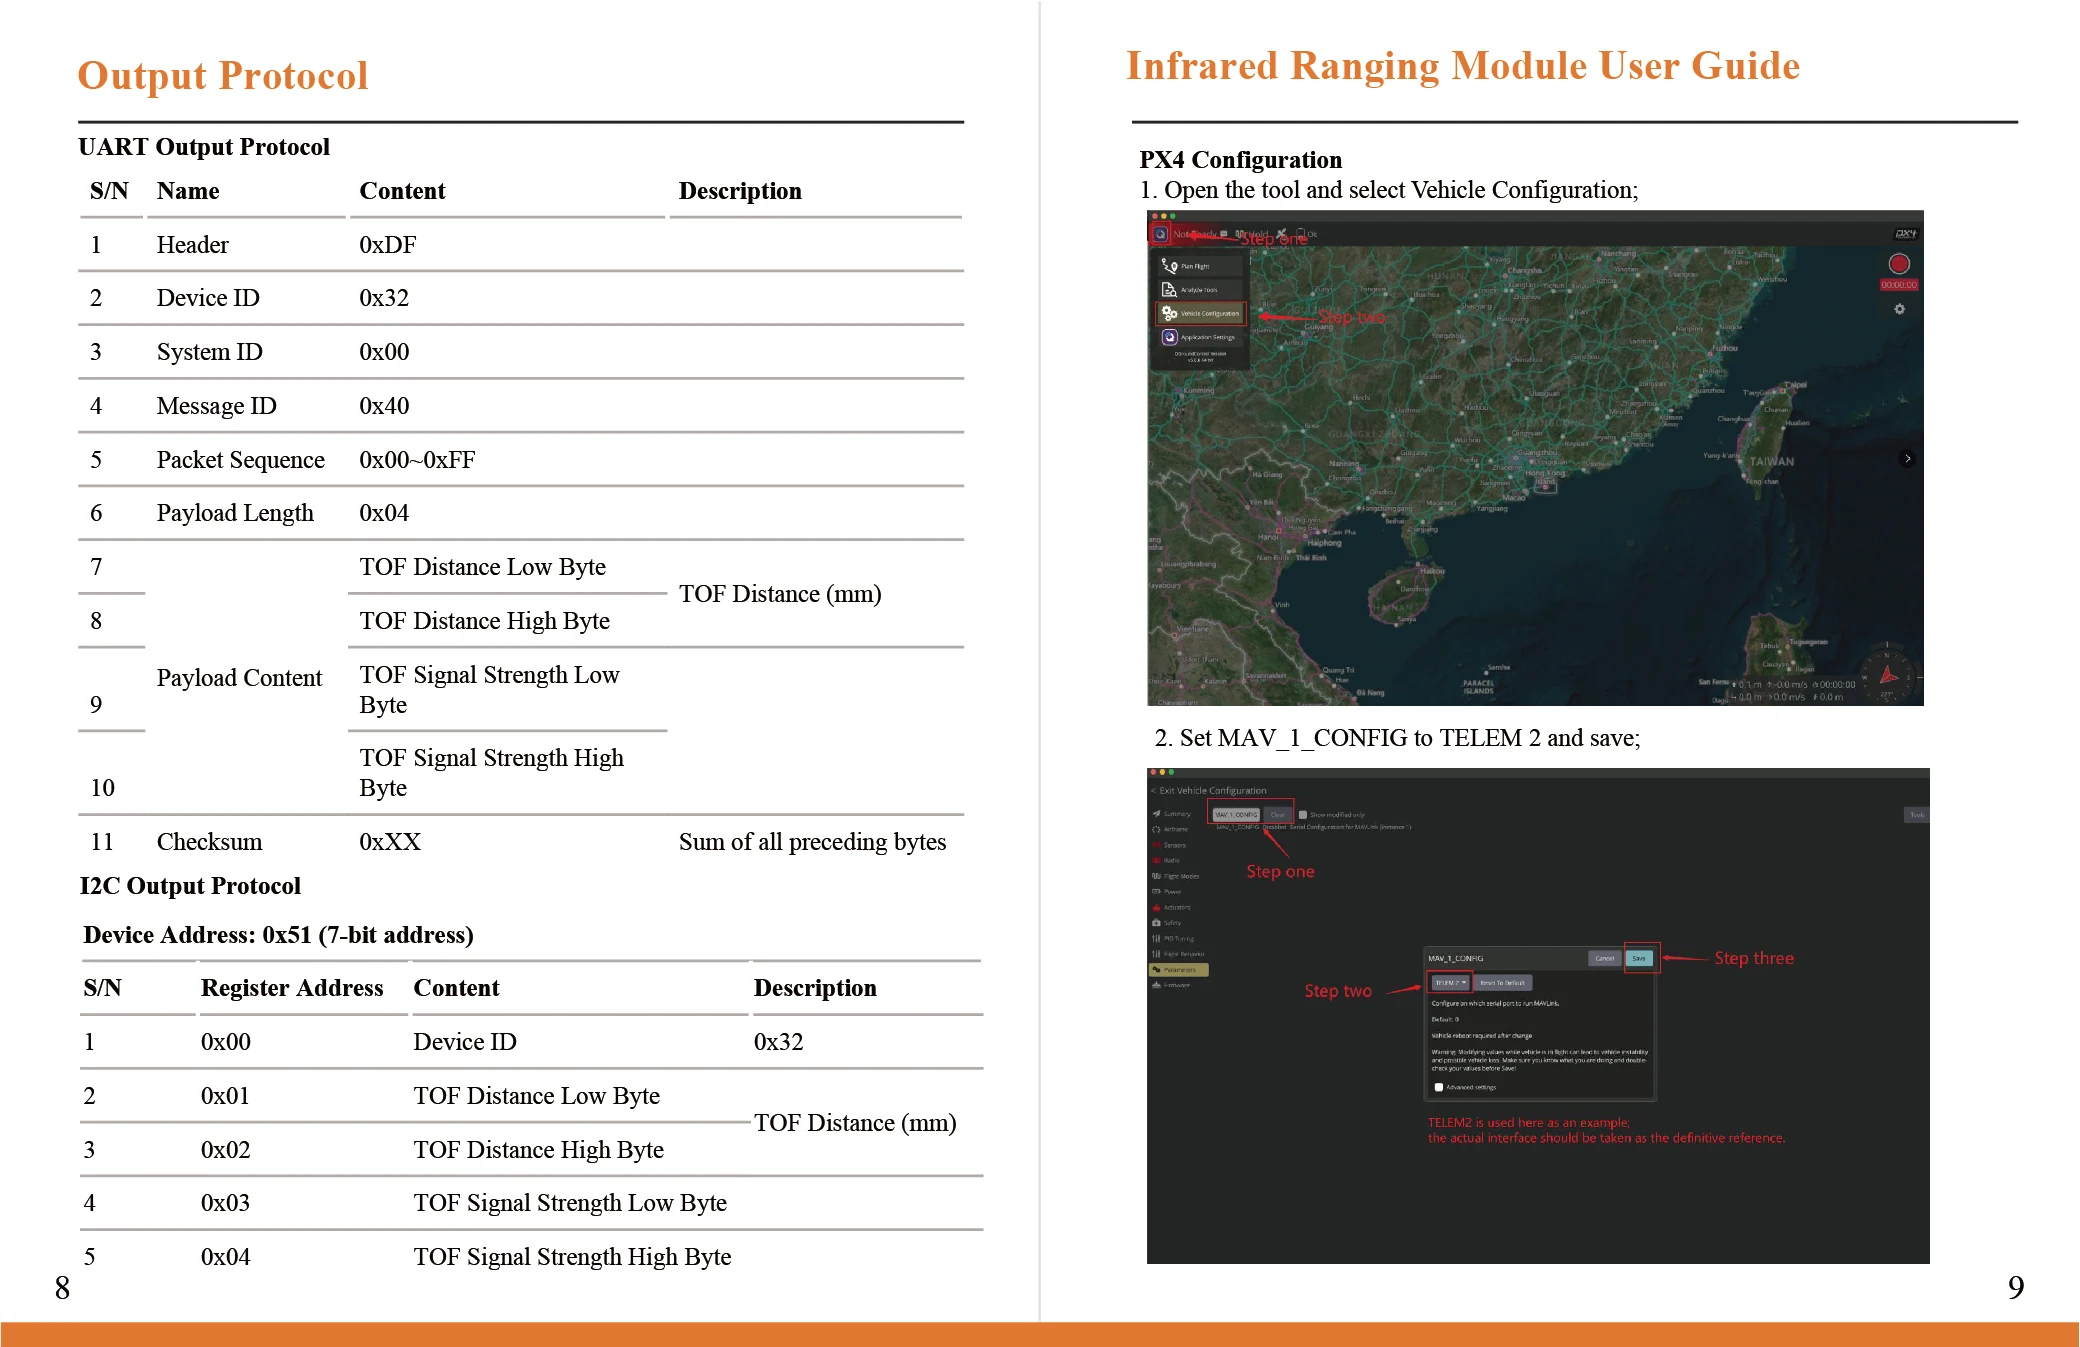Select the Parameters sidebar tab
The width and height of the screenshot is (2080, 1347).
[1179, 970]
